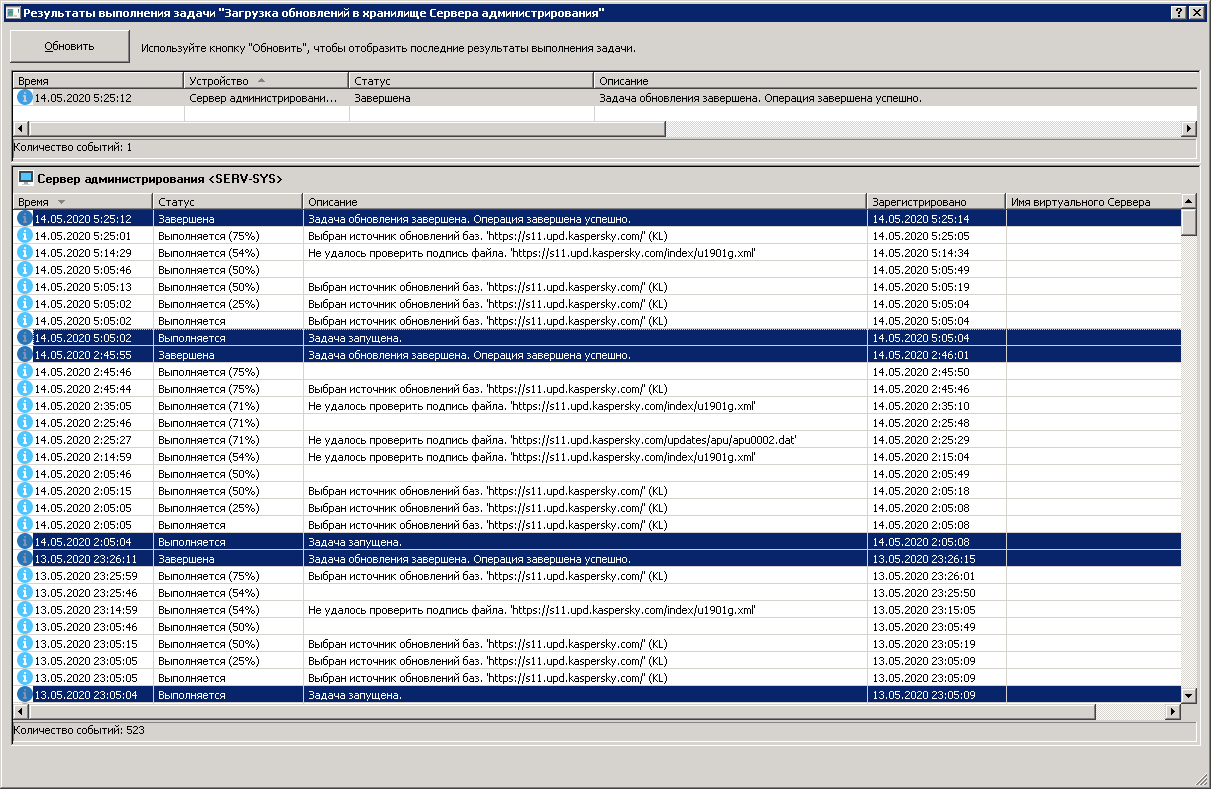
Task: Click the Имя виртуального Сервера column header
Action: point(1090,202)
